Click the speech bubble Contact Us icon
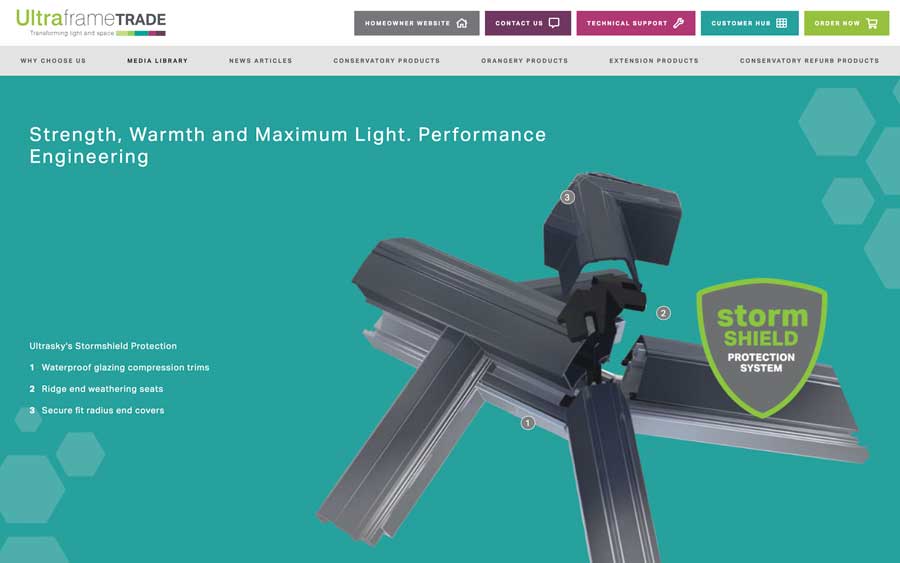 554,23
